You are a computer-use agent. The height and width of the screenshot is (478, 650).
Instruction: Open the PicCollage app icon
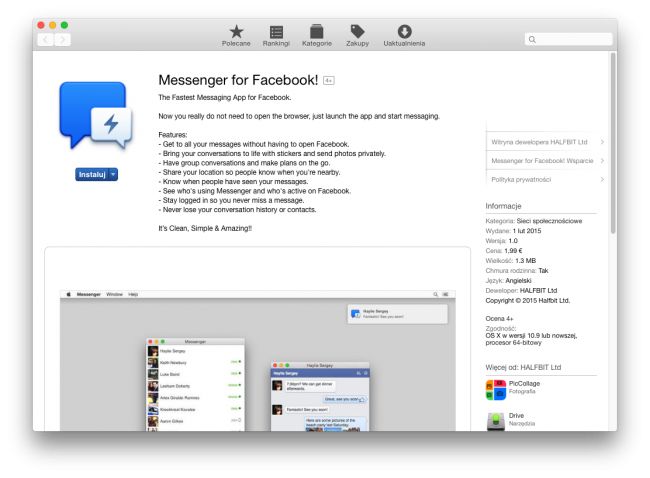click(496, 390)
